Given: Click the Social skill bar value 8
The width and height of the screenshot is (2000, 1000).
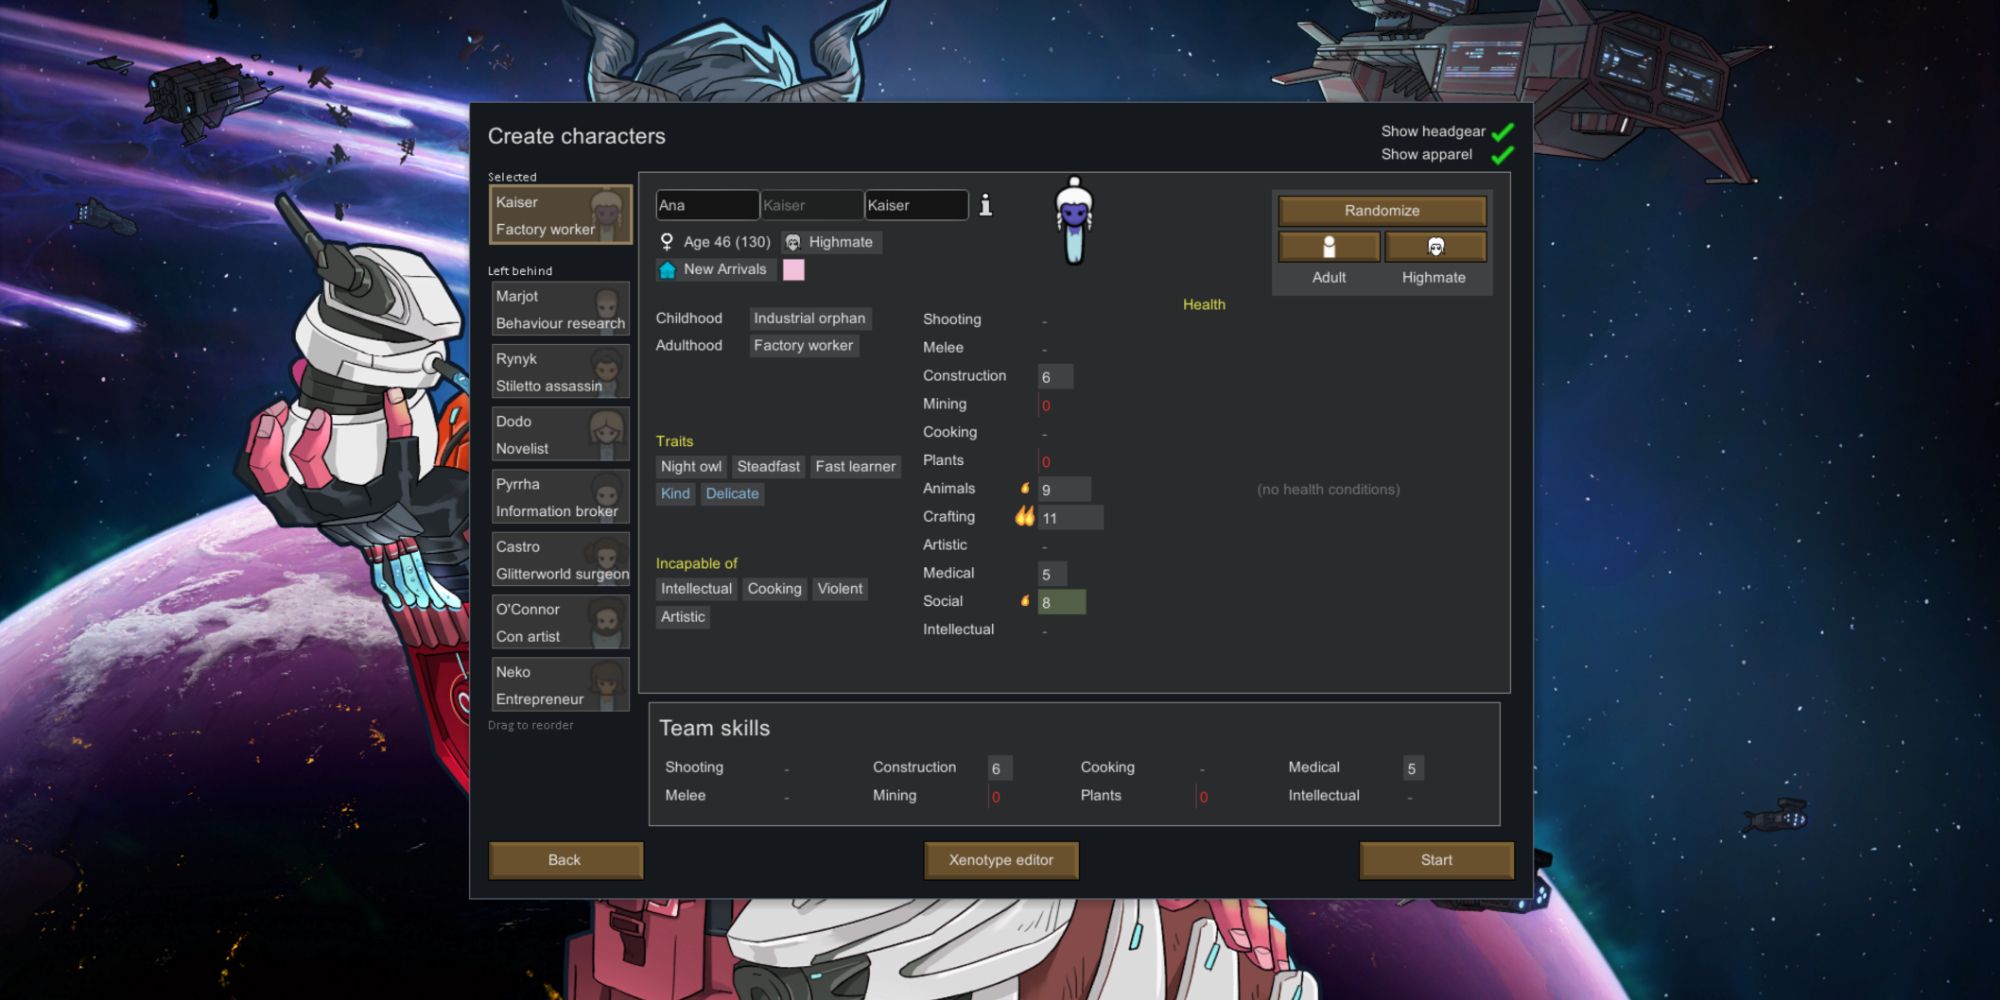Looking at the screenshot, I should [1061, 602].
